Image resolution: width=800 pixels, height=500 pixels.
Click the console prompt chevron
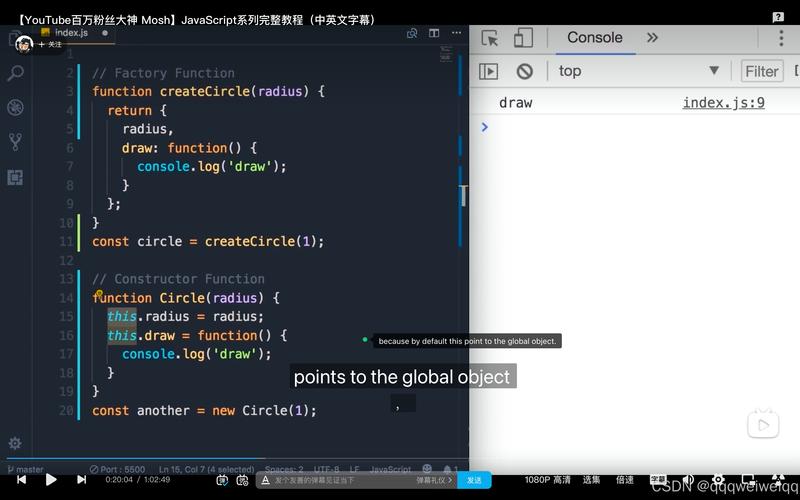point(485,127)
